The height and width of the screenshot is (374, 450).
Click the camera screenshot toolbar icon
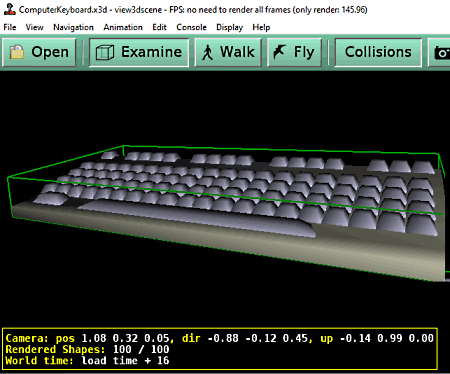tap(441, 53)
